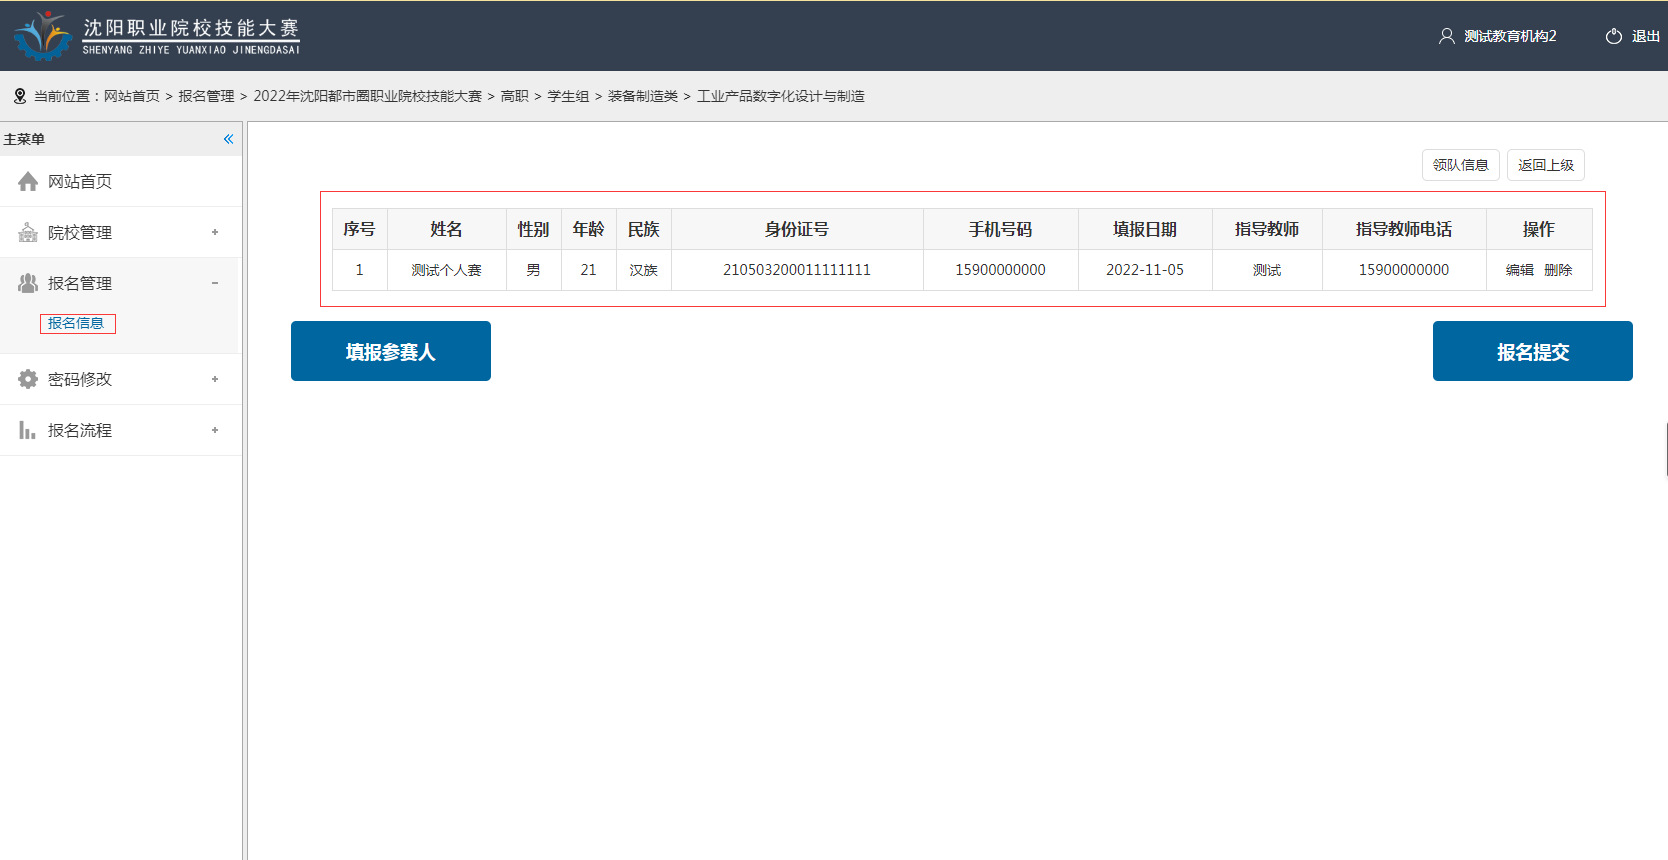Click the 填报参赛人 button
Screen dimensions: 1668x860
click(x=391, y=351)
